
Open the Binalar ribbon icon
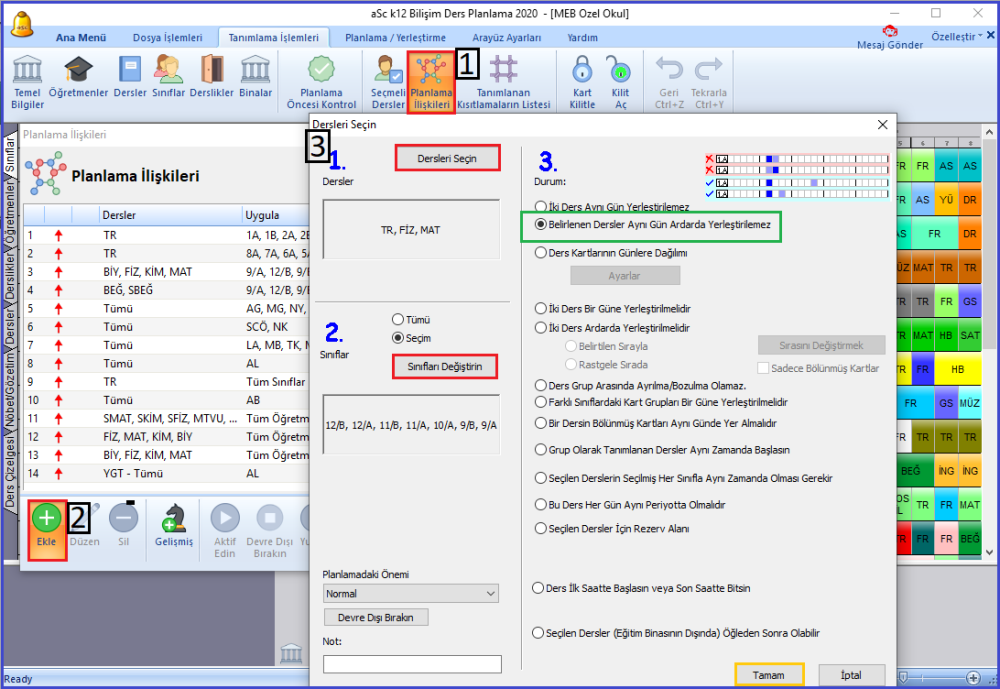(255, 77)
